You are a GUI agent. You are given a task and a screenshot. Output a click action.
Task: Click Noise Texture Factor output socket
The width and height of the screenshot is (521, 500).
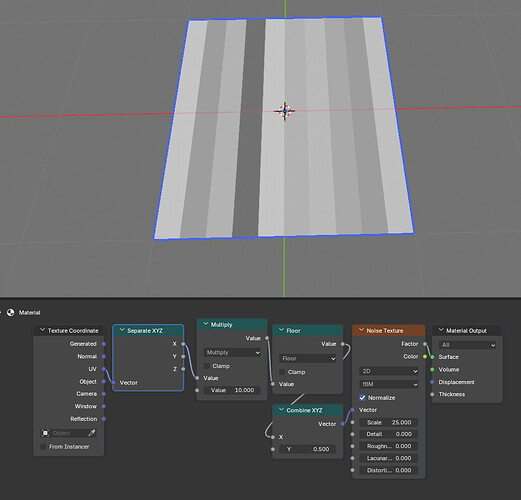click(425, 344)
